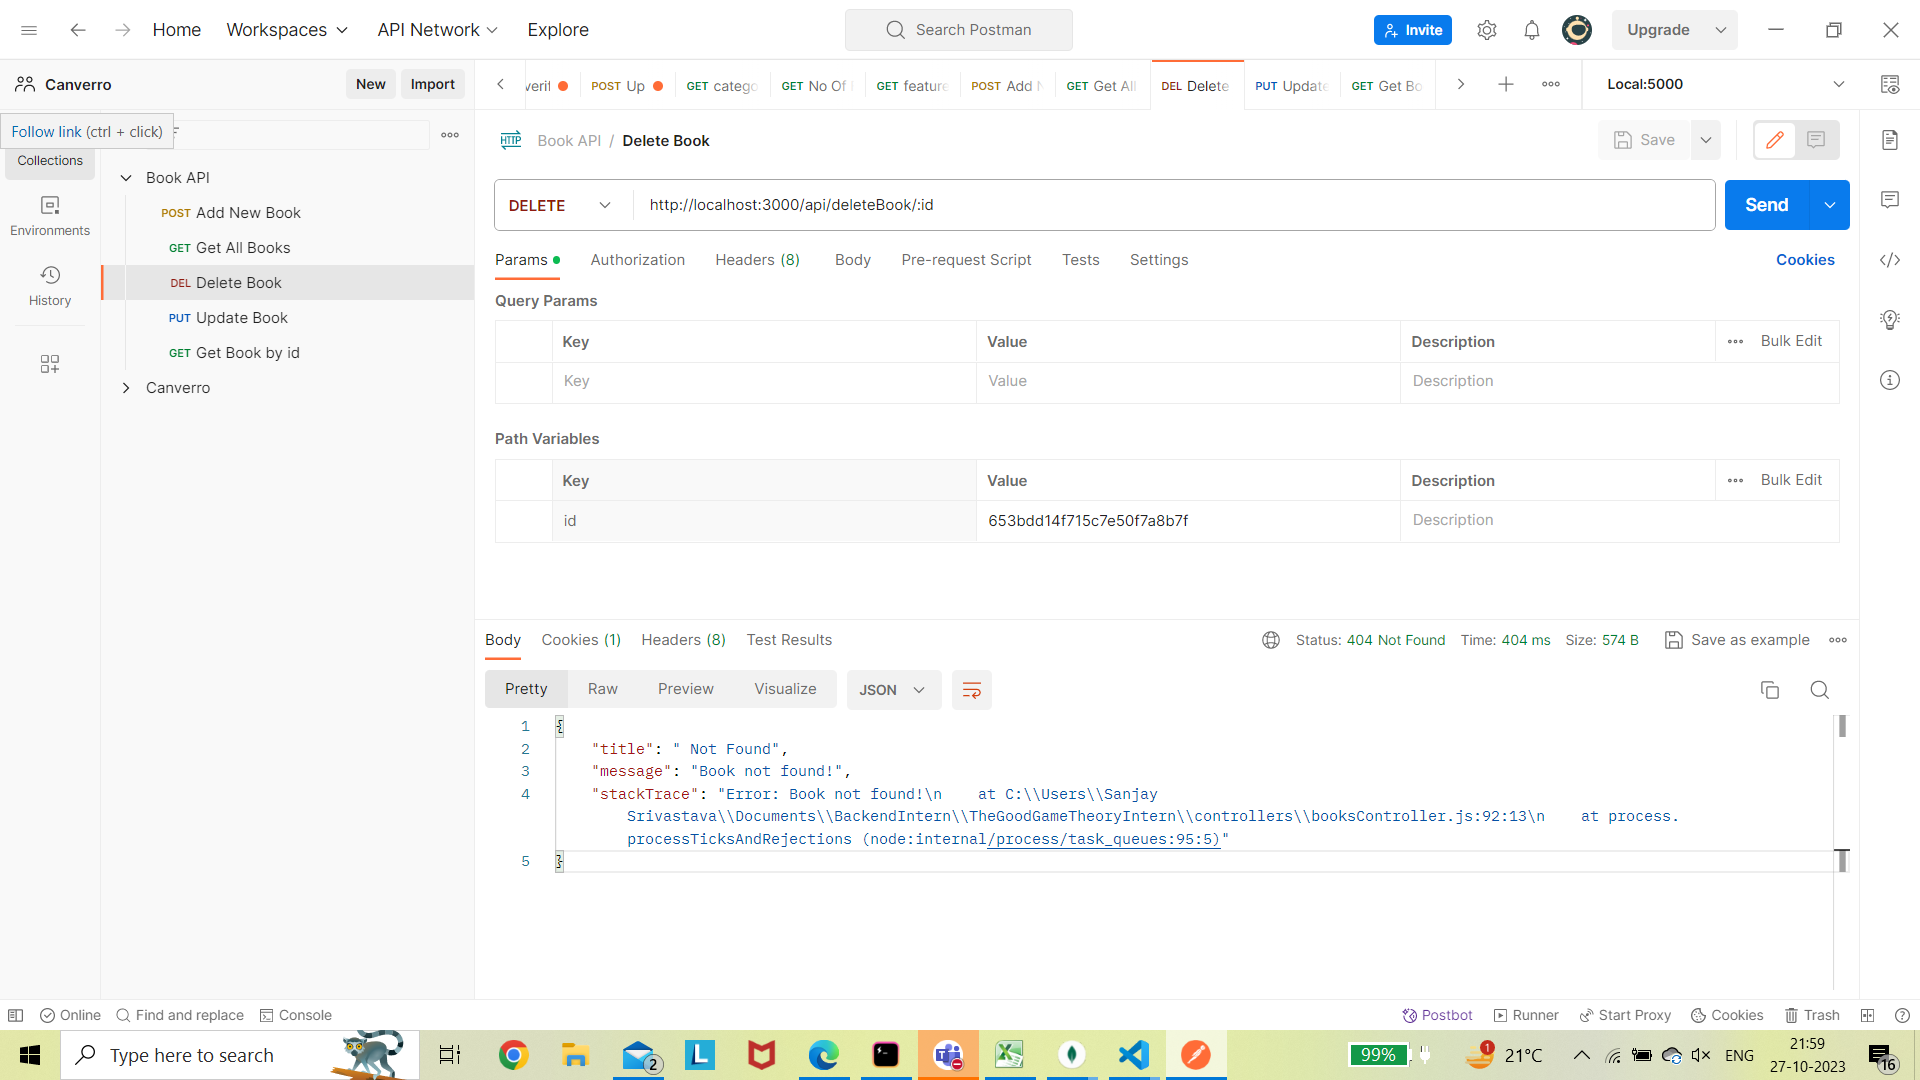Toggle line wrapping in the response viewer
Screen dimensions: 1920x1080
tap(971, 690)
